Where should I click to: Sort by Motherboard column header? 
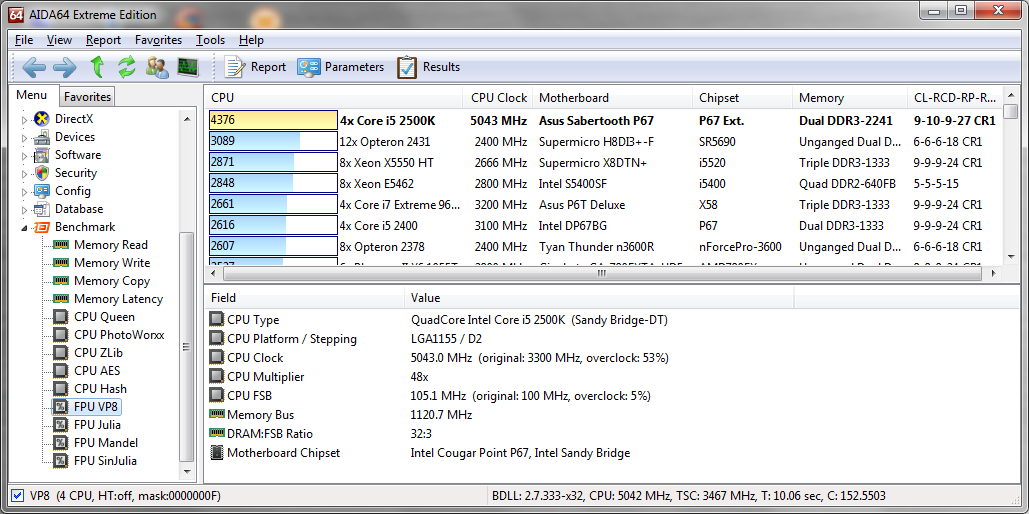pyautogui.click(x=613, y=98)
